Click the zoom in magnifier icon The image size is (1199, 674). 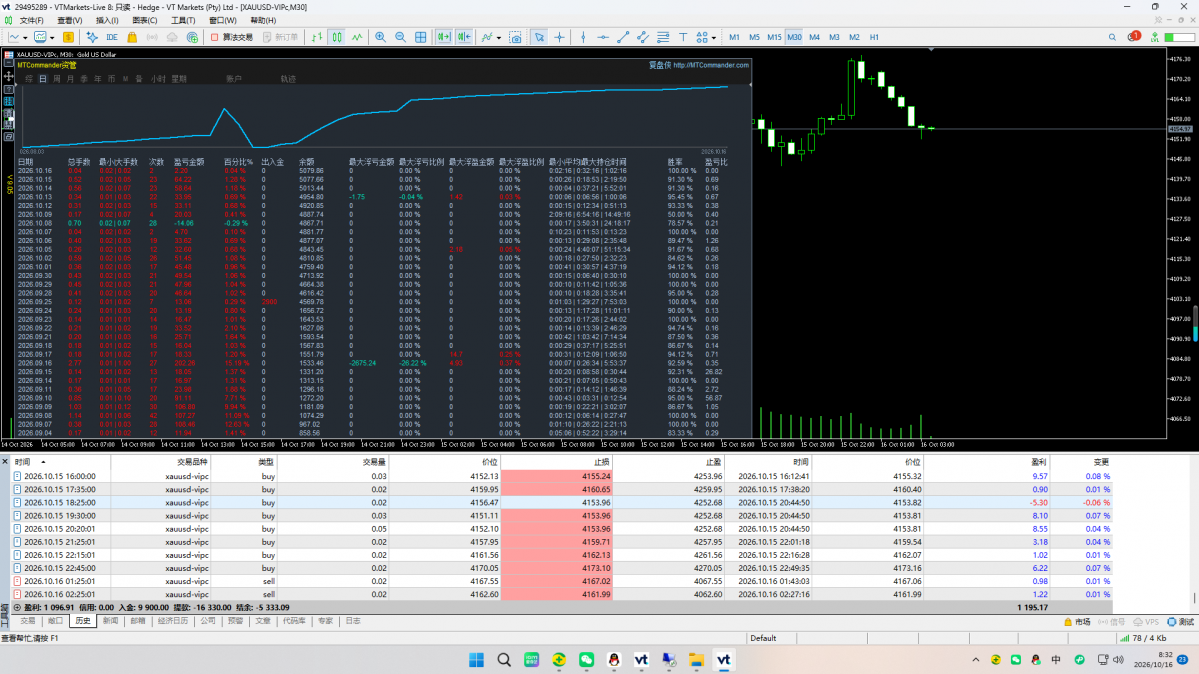(x=380, y=37)
